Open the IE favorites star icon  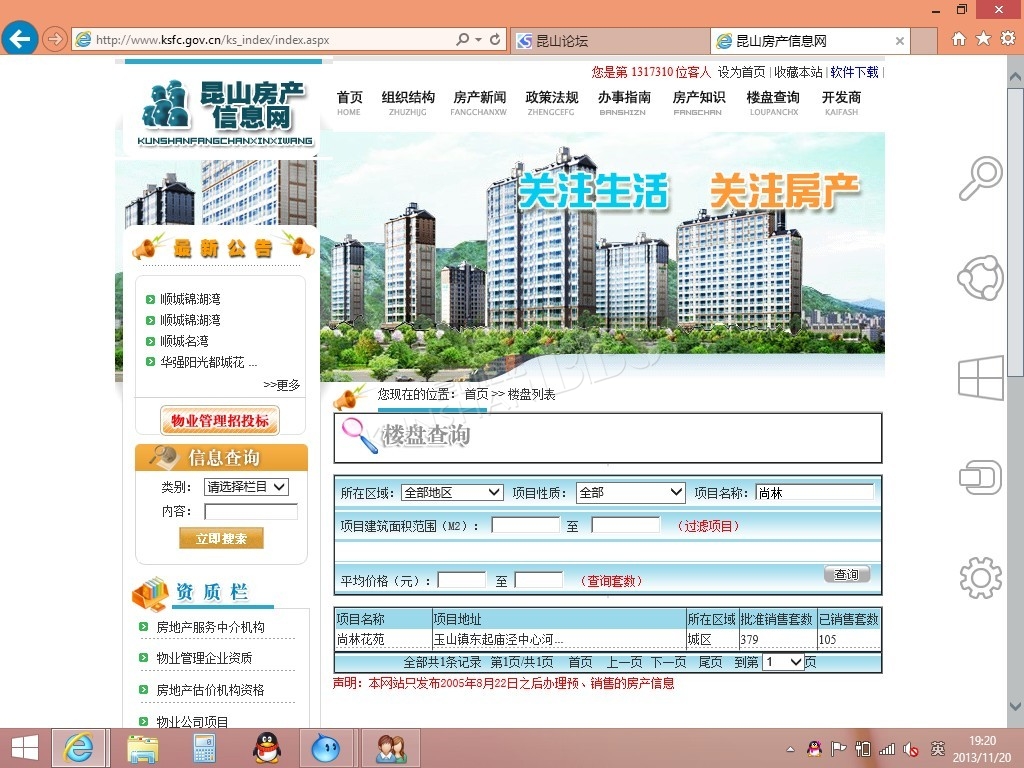(x=983, y=39)
